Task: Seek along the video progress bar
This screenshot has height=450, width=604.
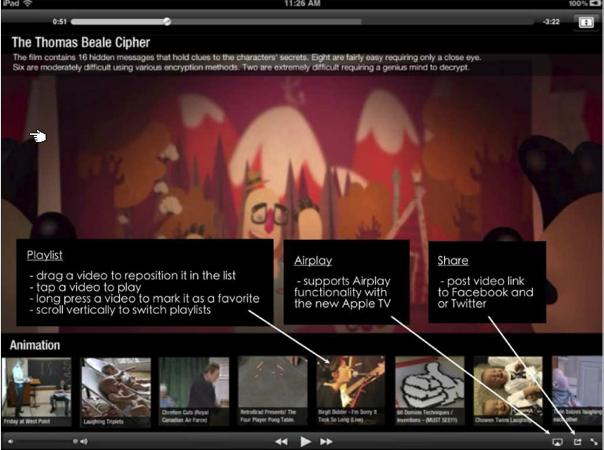Action: tap(302, 22)
